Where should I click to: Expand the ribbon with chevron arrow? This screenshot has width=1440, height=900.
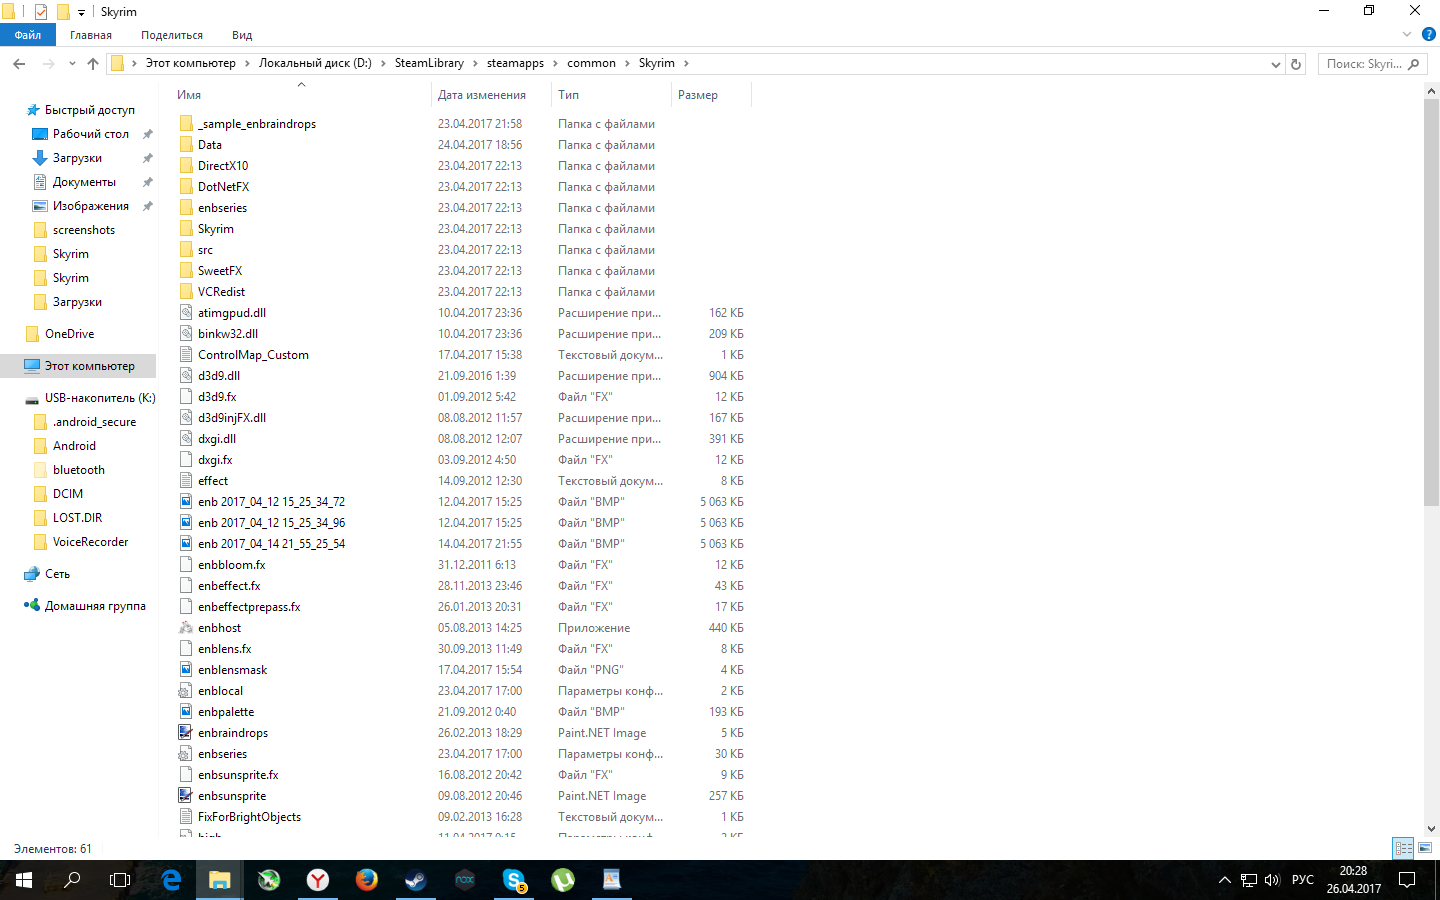(1407, 34)
